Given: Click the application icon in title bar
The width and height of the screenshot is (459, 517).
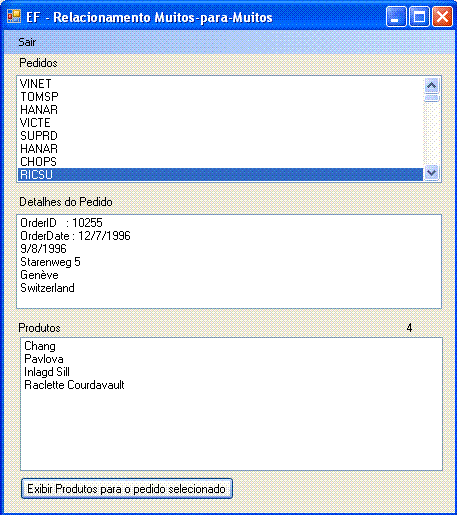Looking at the screenshot, I should [14, 16].
